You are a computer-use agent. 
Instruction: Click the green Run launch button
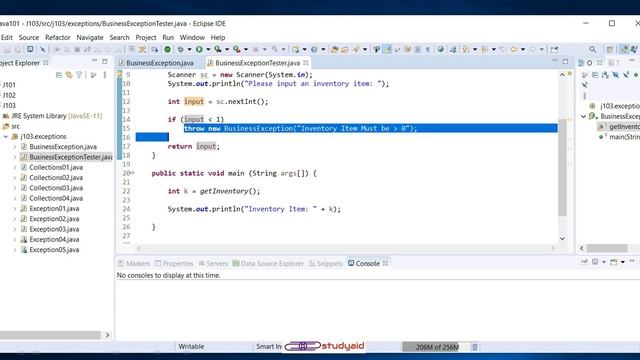click(x=199, y=49)
